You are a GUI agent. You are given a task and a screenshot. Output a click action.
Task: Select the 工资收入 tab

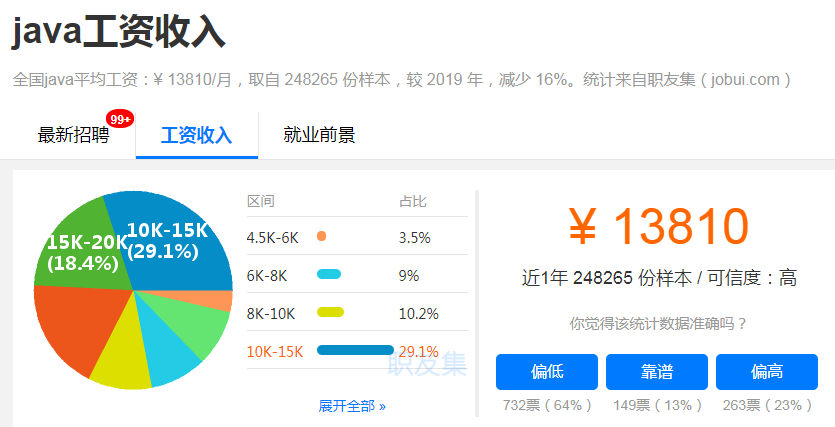[x=197, y=135]
